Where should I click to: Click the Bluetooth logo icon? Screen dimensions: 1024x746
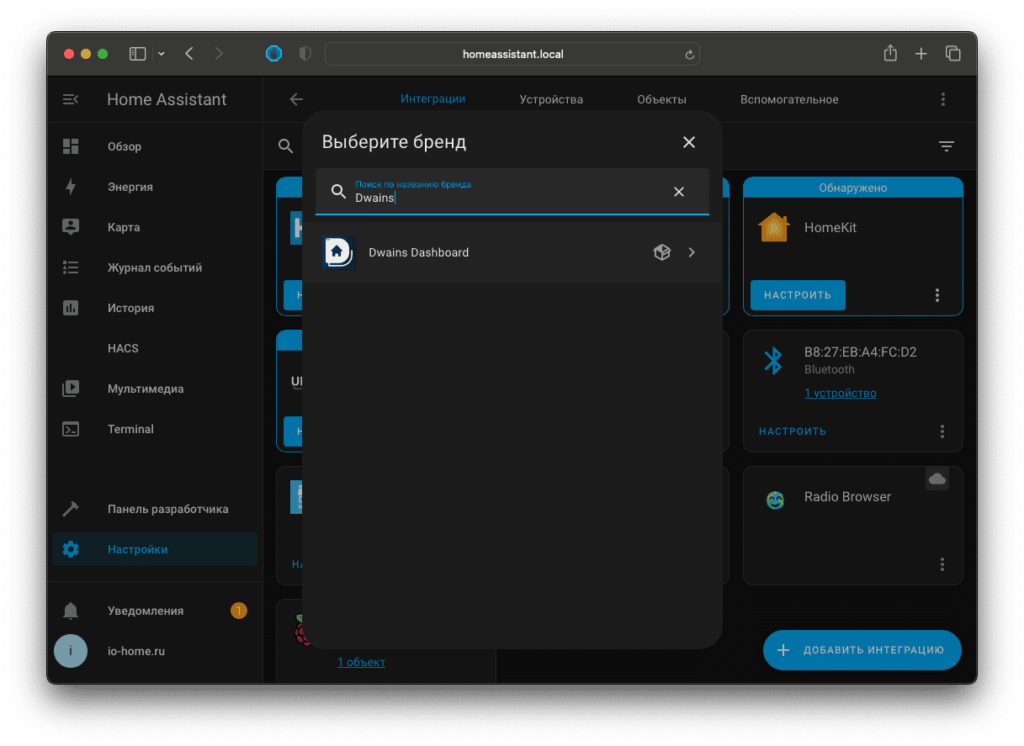[773, 361]
